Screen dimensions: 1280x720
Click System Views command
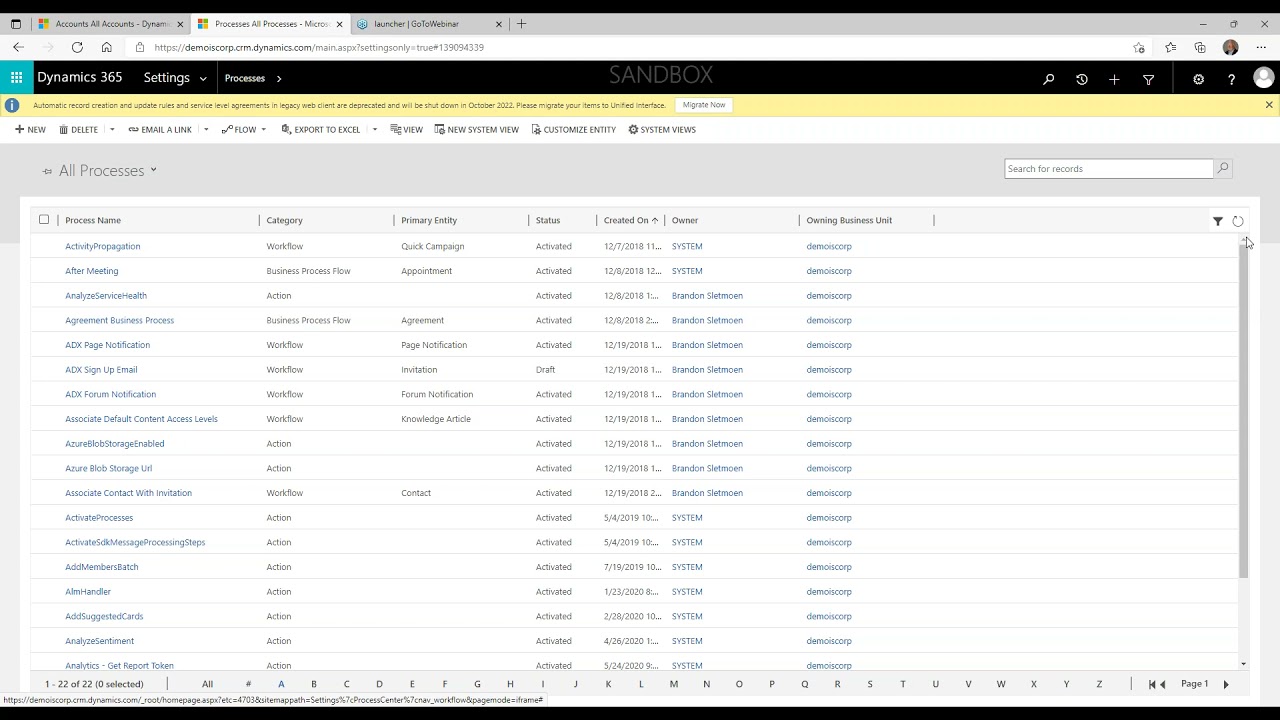click(661, 130)
